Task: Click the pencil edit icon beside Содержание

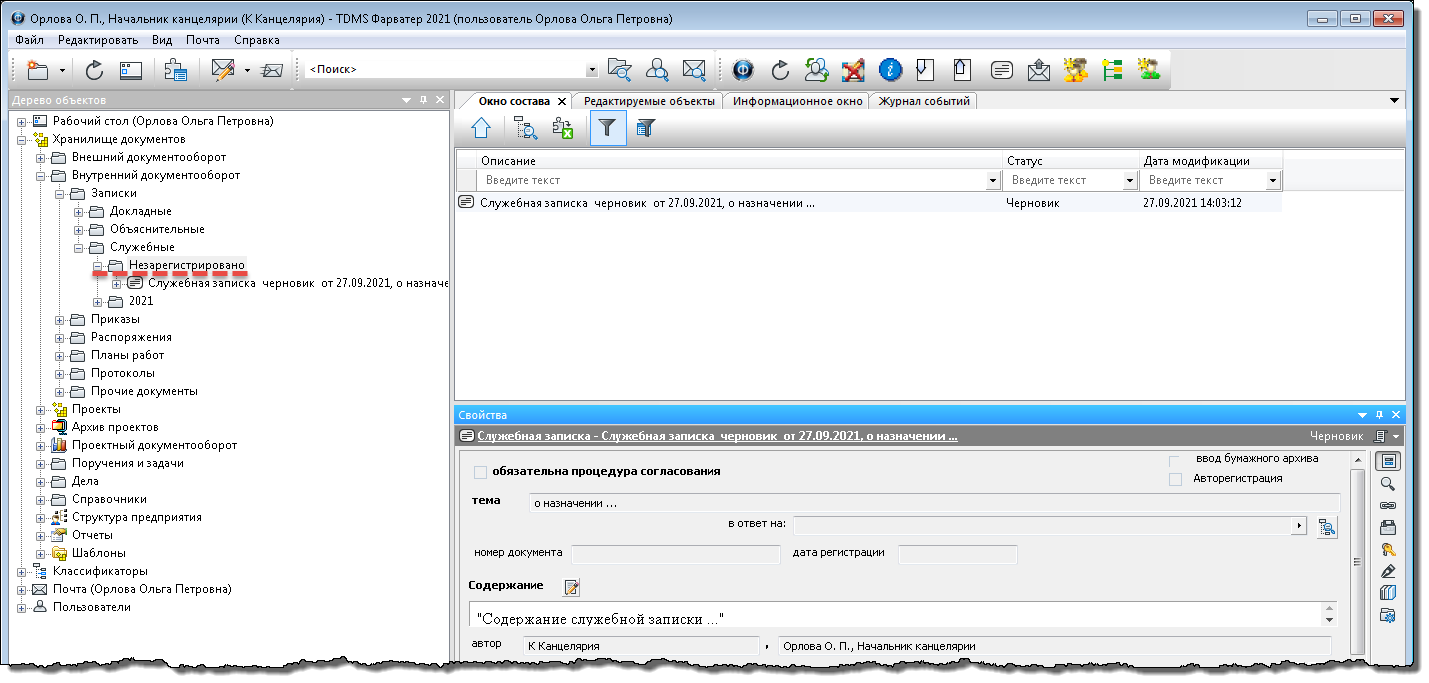Action: tap(572, 587)
